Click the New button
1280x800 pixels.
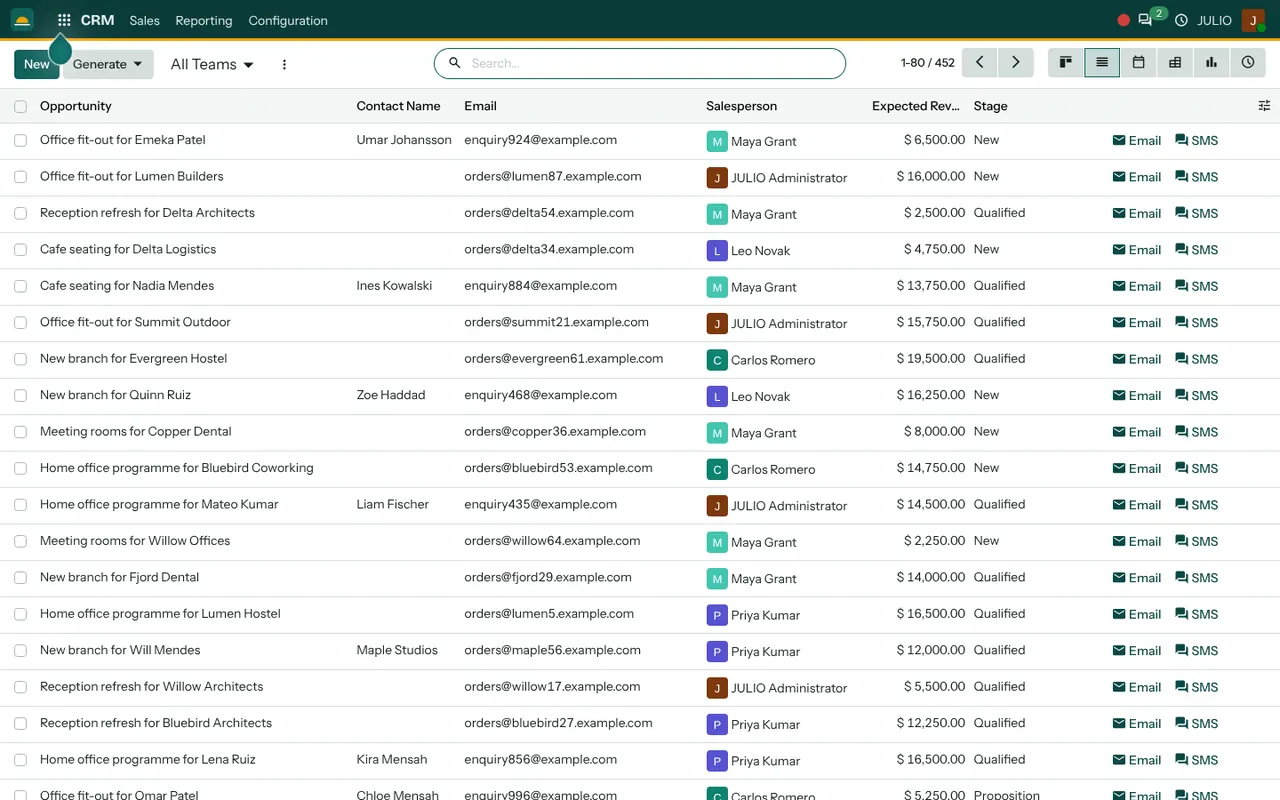click(x=37, y=64)
